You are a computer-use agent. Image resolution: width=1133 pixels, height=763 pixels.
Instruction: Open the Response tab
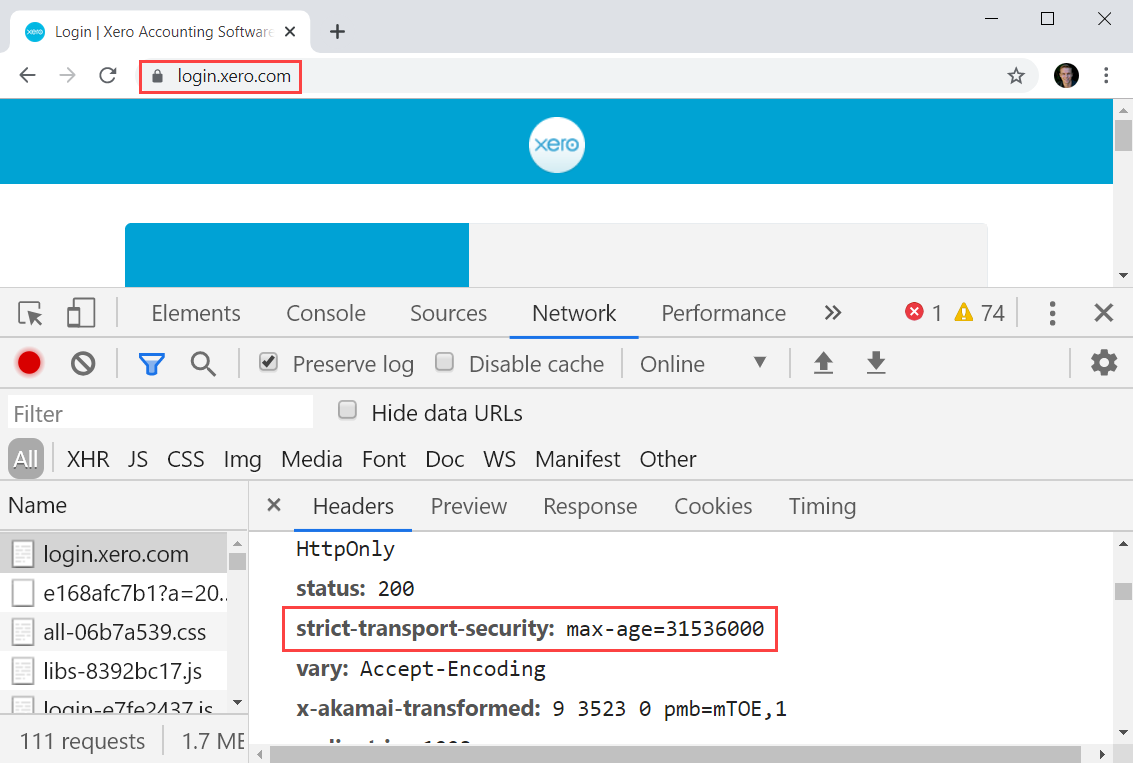(x=590, y=506)
